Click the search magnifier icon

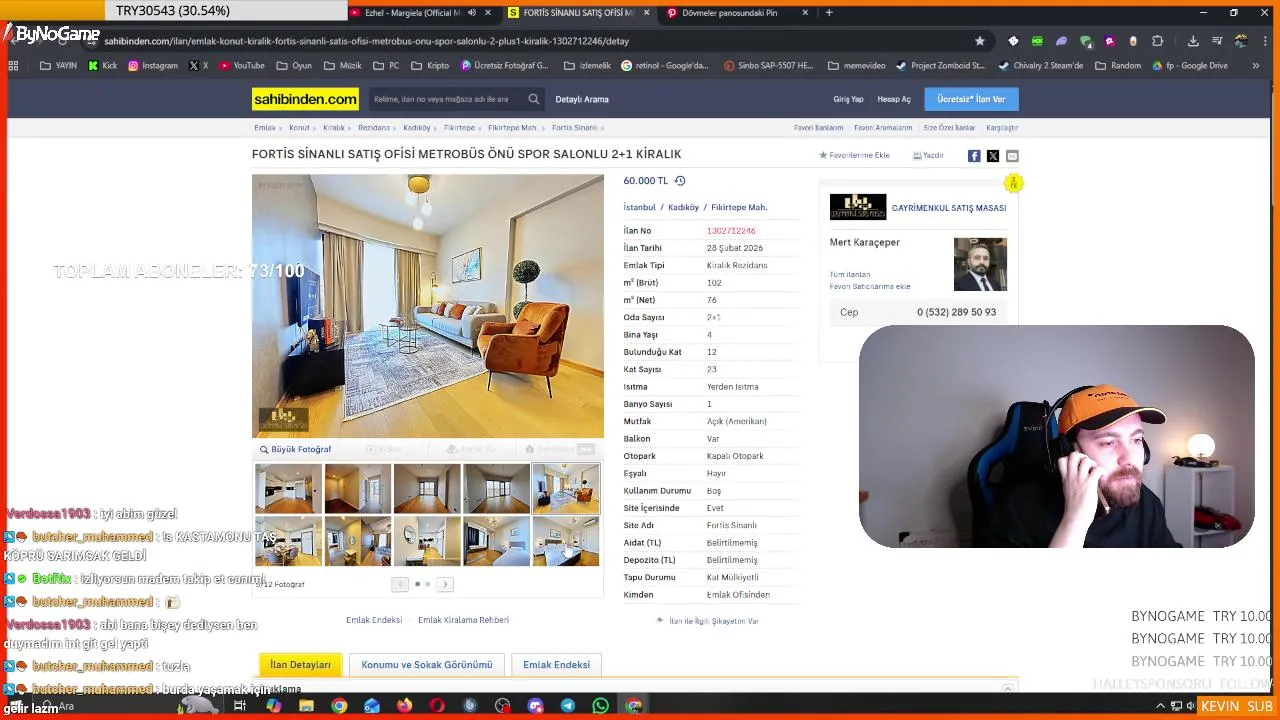(534, 99)
